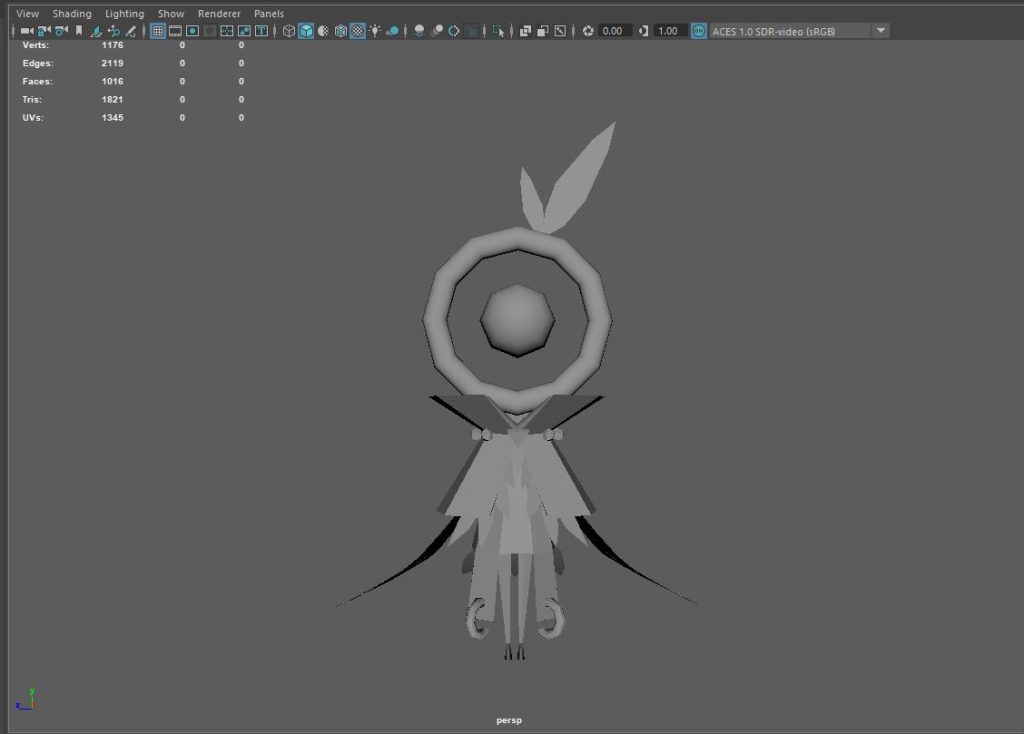The height and width of the screenshot is (734, 1024).
Task: Open the Grease Pencil tool
Action: [131, 31]
